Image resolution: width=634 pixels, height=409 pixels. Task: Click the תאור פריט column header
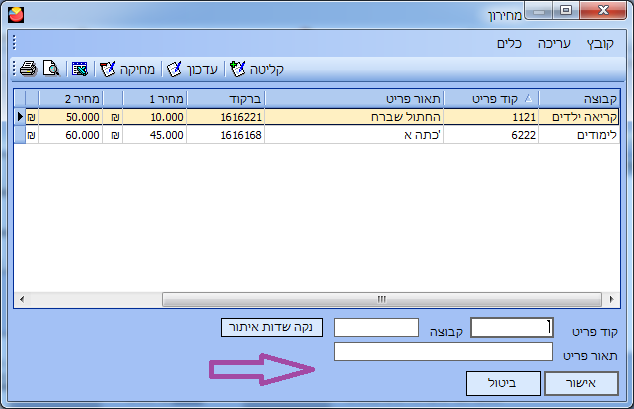[x=354, y=99]
